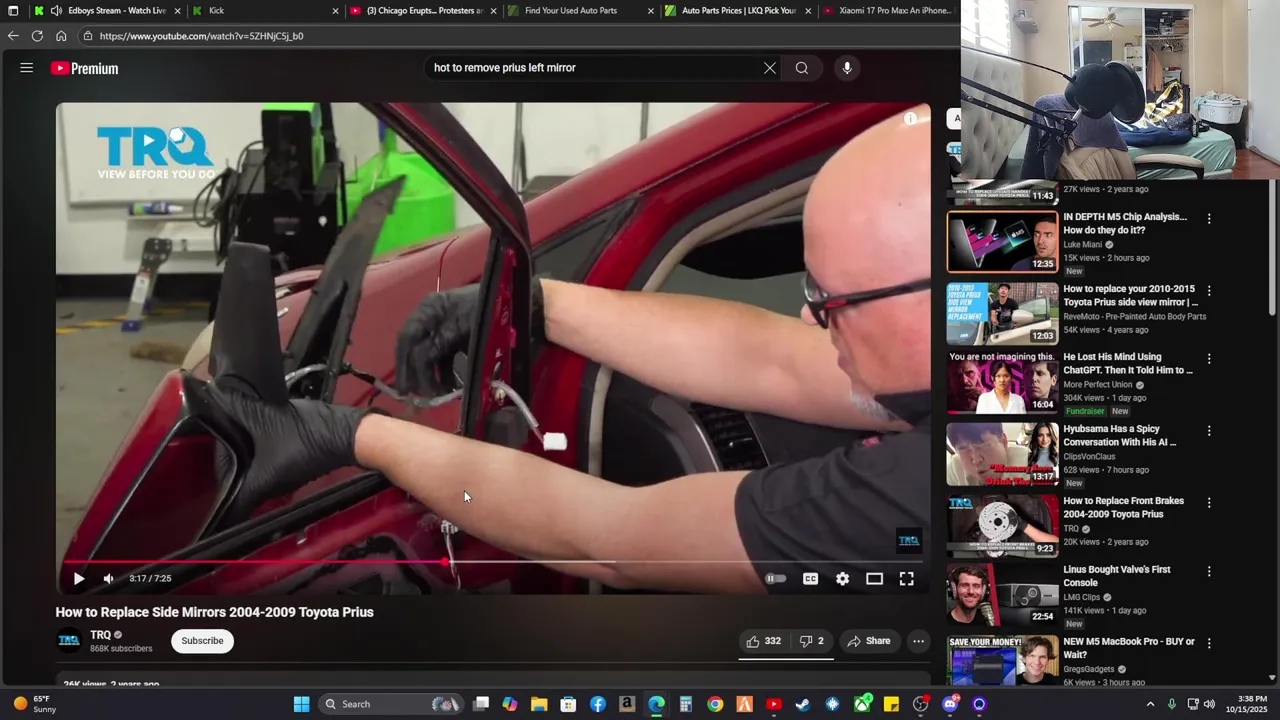Like the video with thumbs up
The image size is (1280, 720).
click(763, 641)
